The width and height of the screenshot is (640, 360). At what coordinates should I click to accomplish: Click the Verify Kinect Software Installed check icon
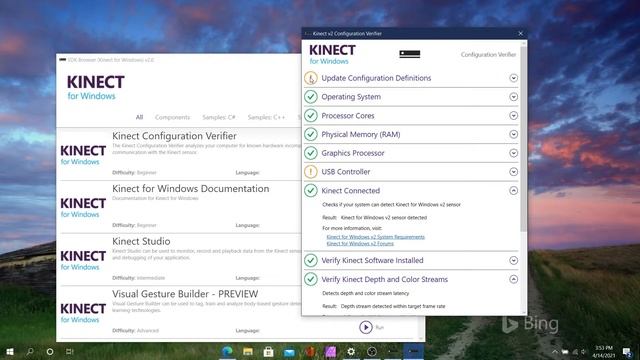(x=311, y=260)
